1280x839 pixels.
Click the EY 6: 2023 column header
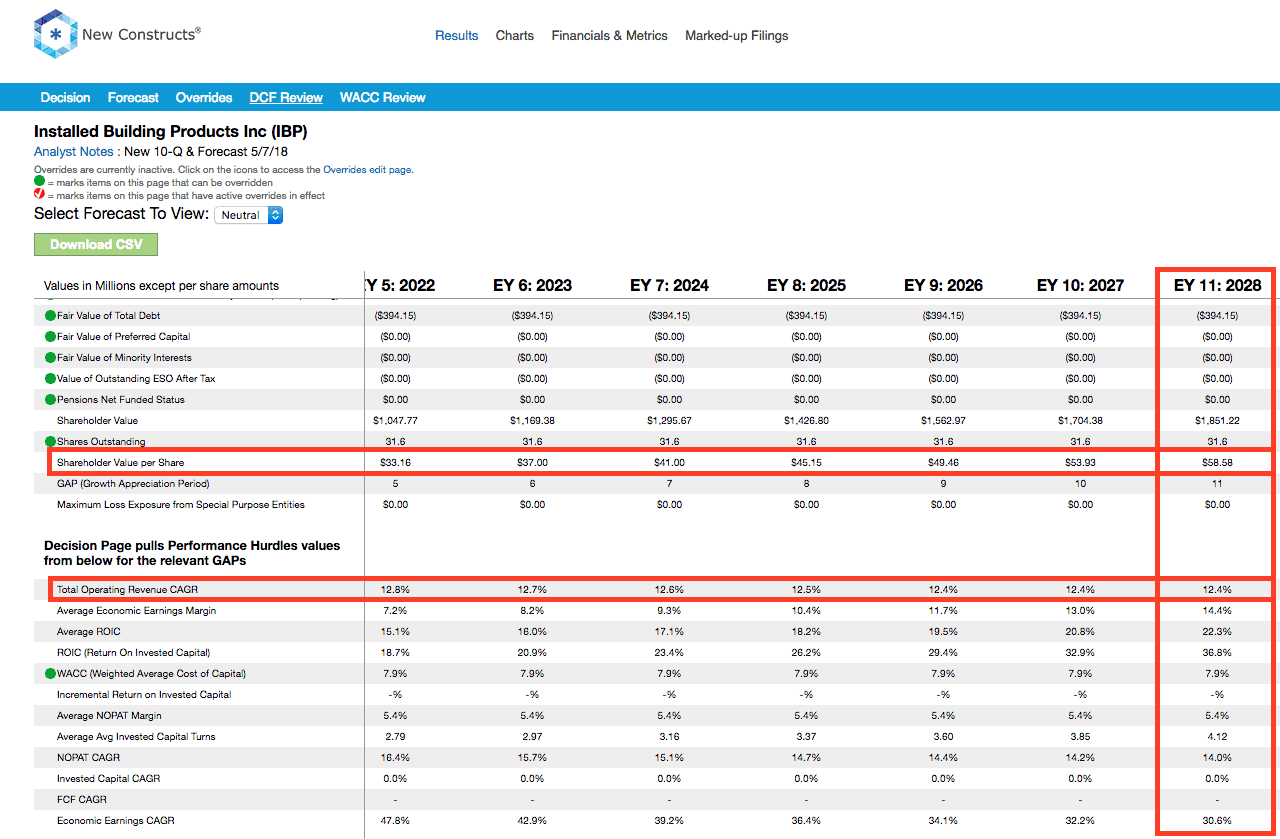pos(532,285)
